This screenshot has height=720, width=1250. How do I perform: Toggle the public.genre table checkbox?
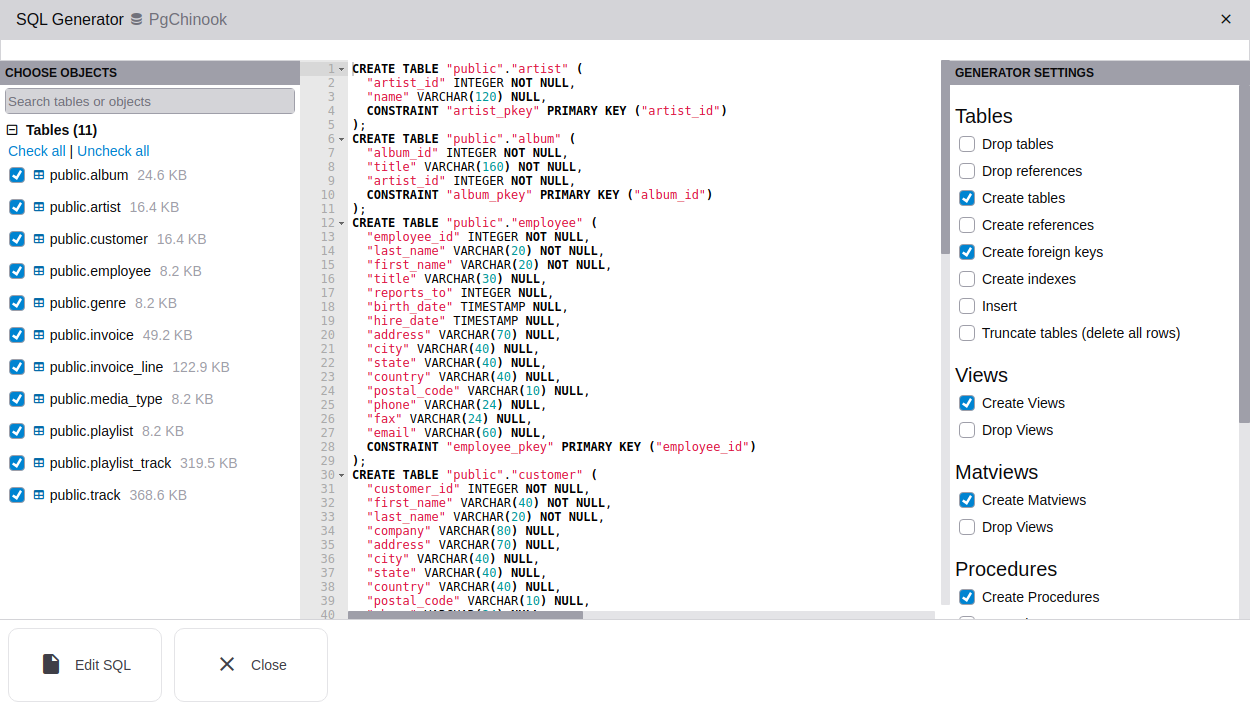click(17, 303)
